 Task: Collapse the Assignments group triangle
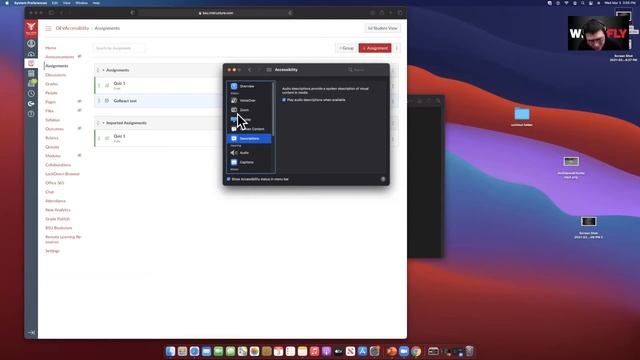tap(103, 70)
